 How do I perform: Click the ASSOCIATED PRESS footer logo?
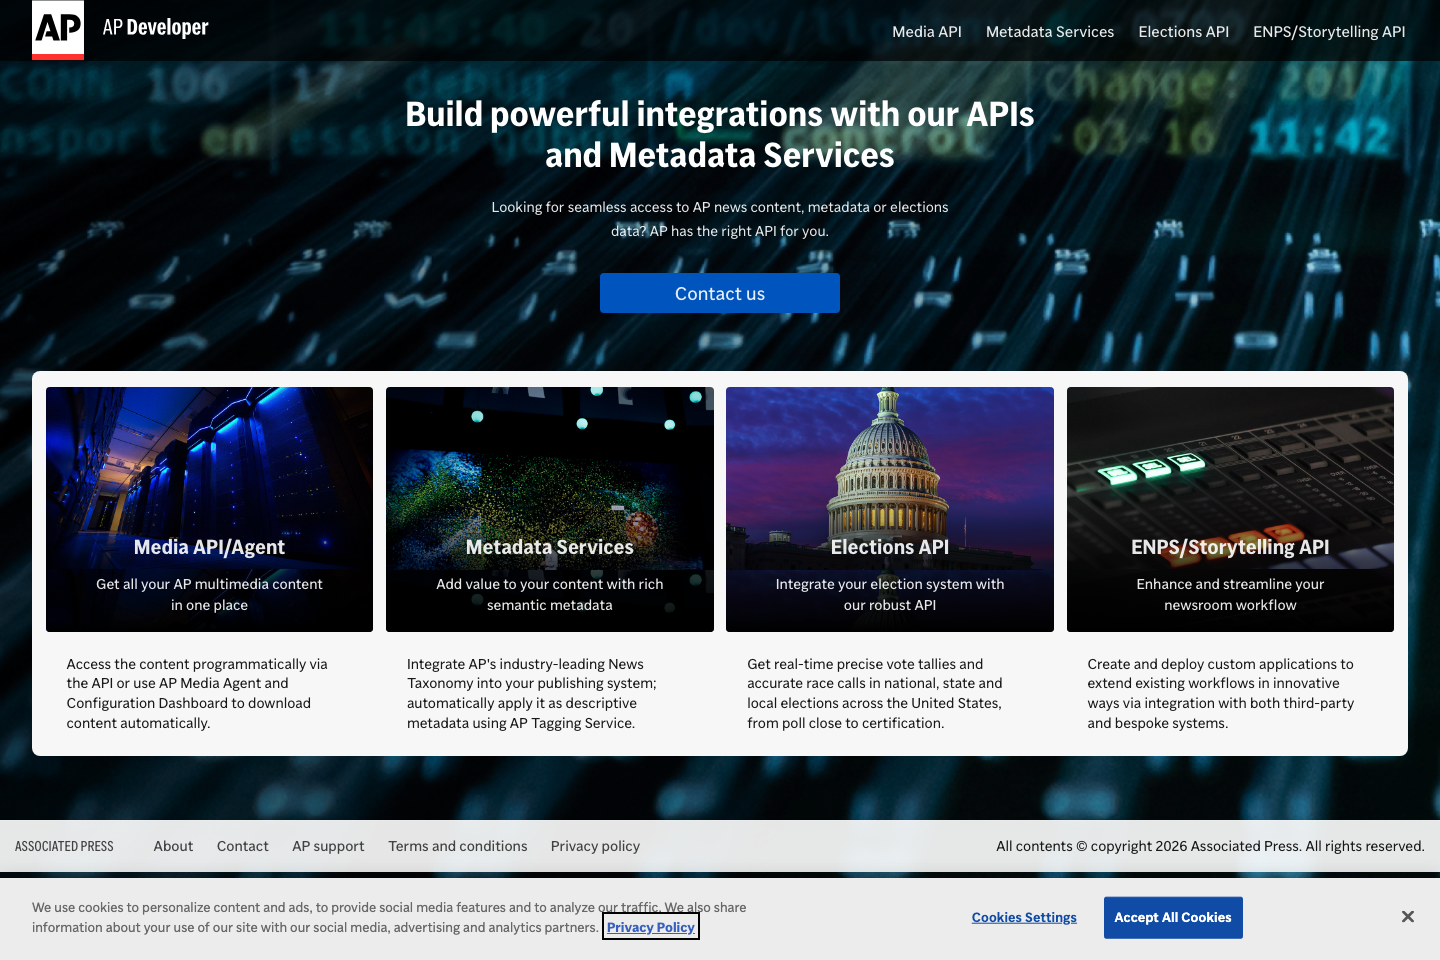point(64,846)
